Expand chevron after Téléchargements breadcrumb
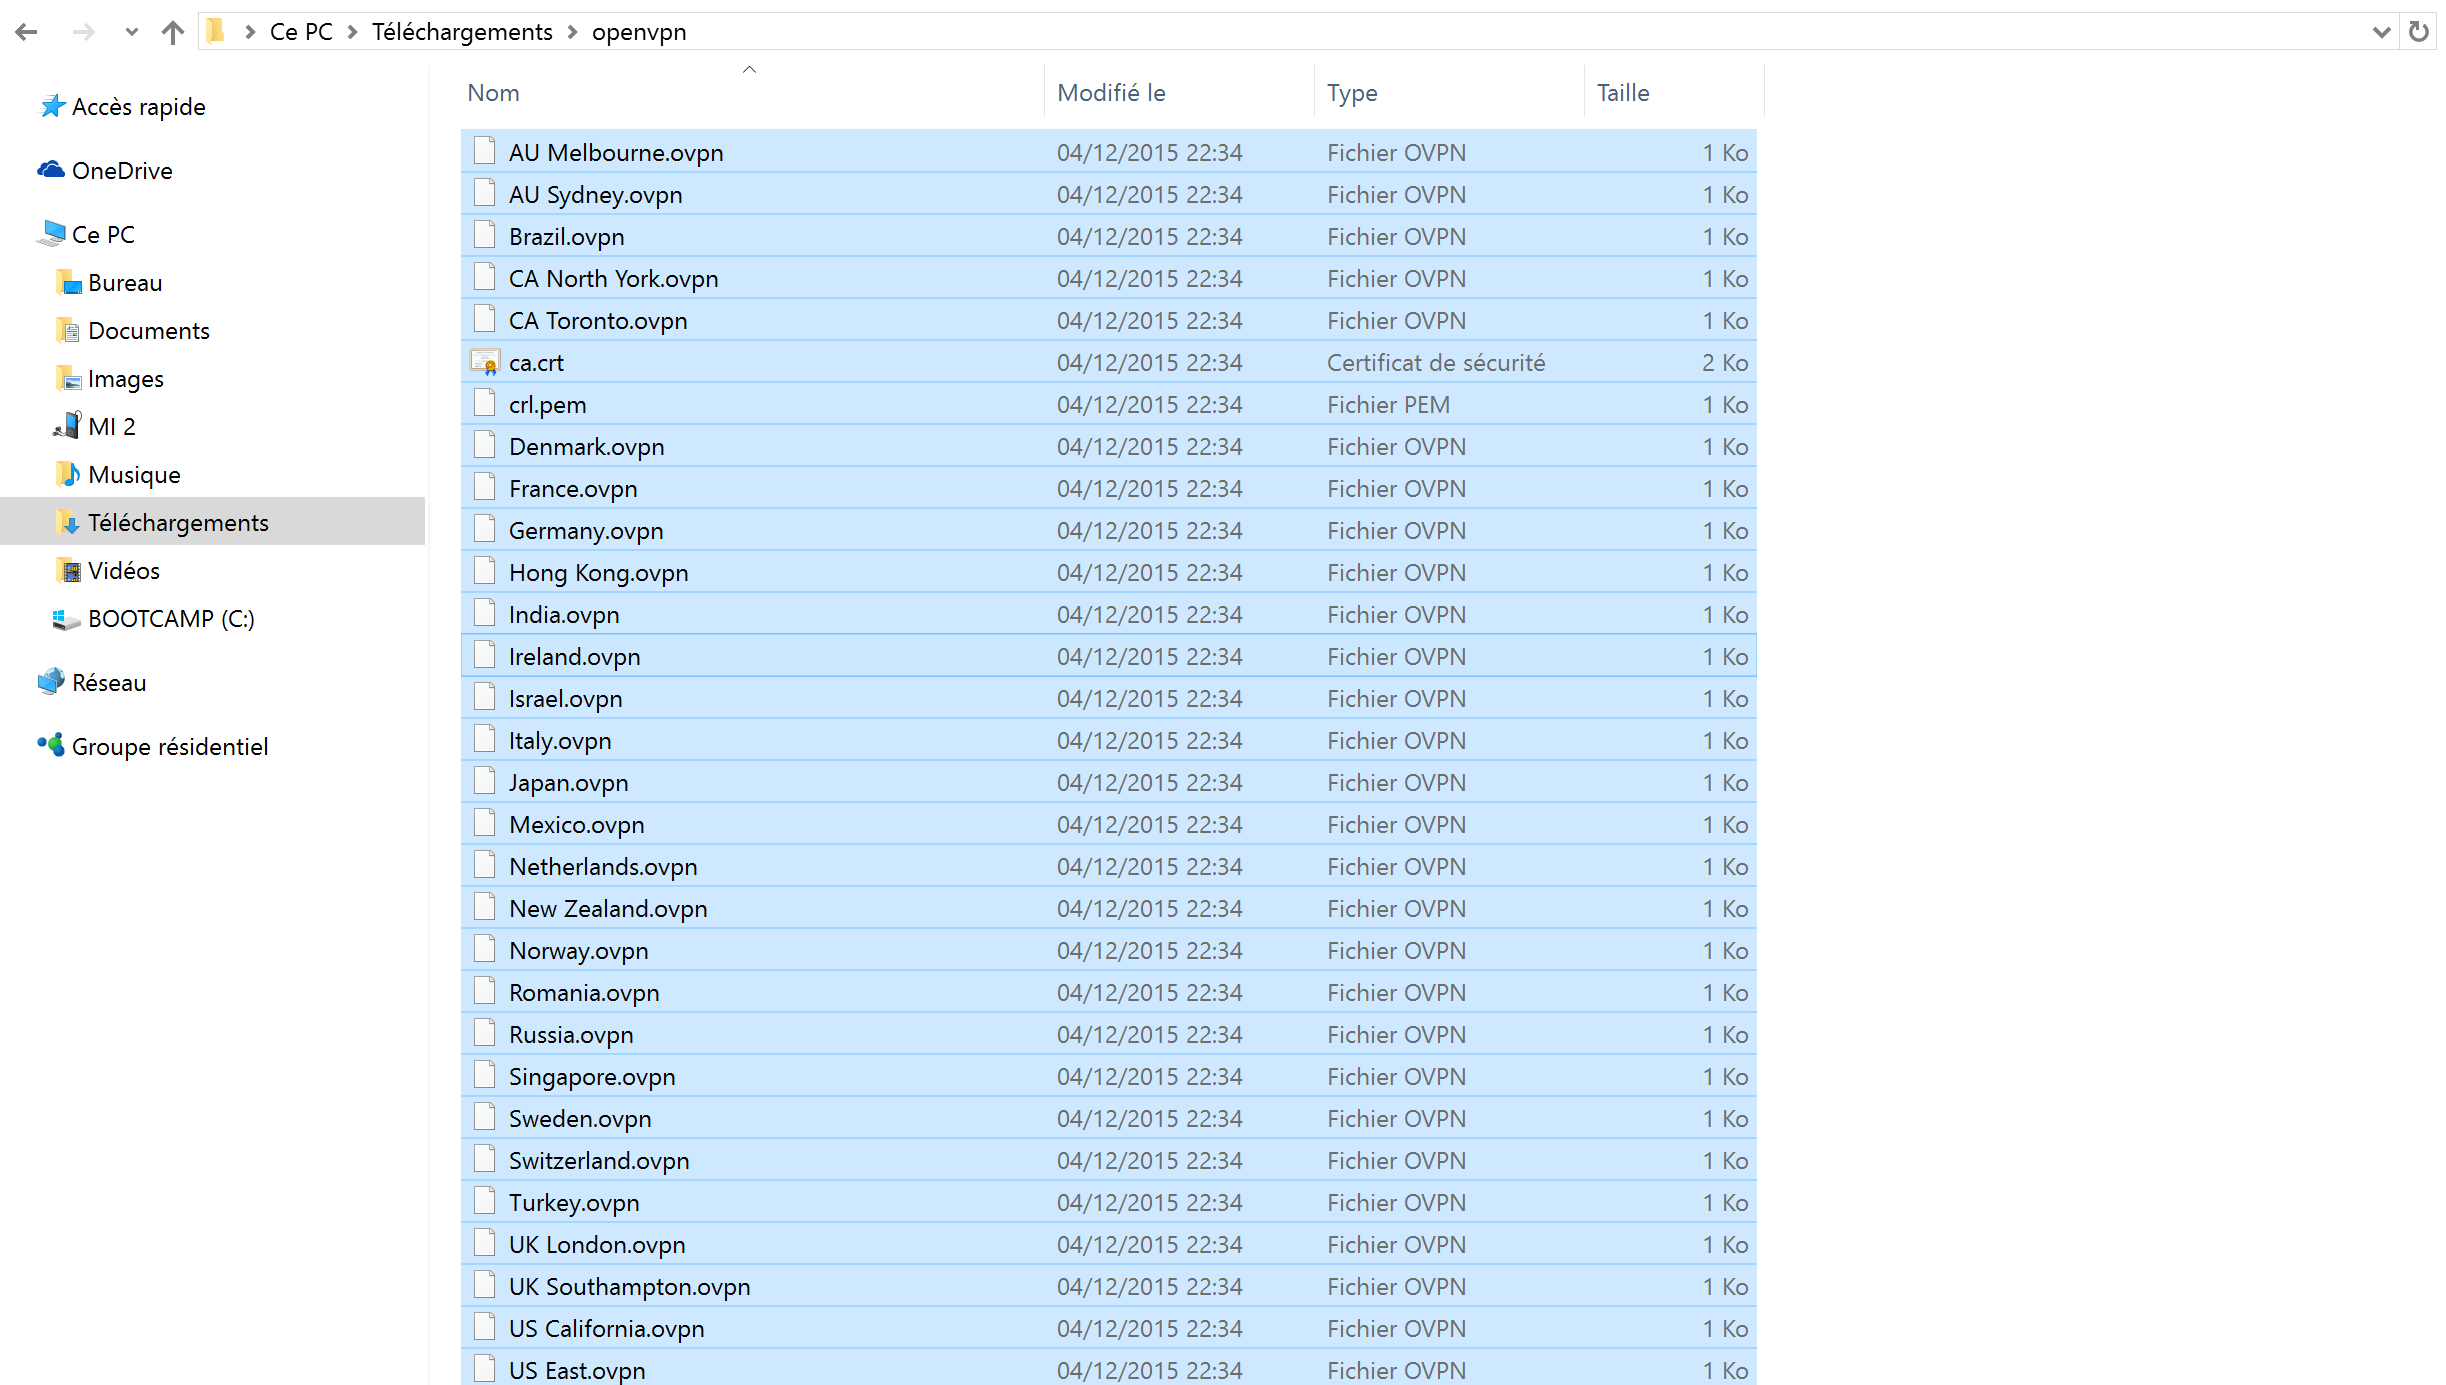The width and height of the screenshot is (2446, 1385). pos(572,32)
